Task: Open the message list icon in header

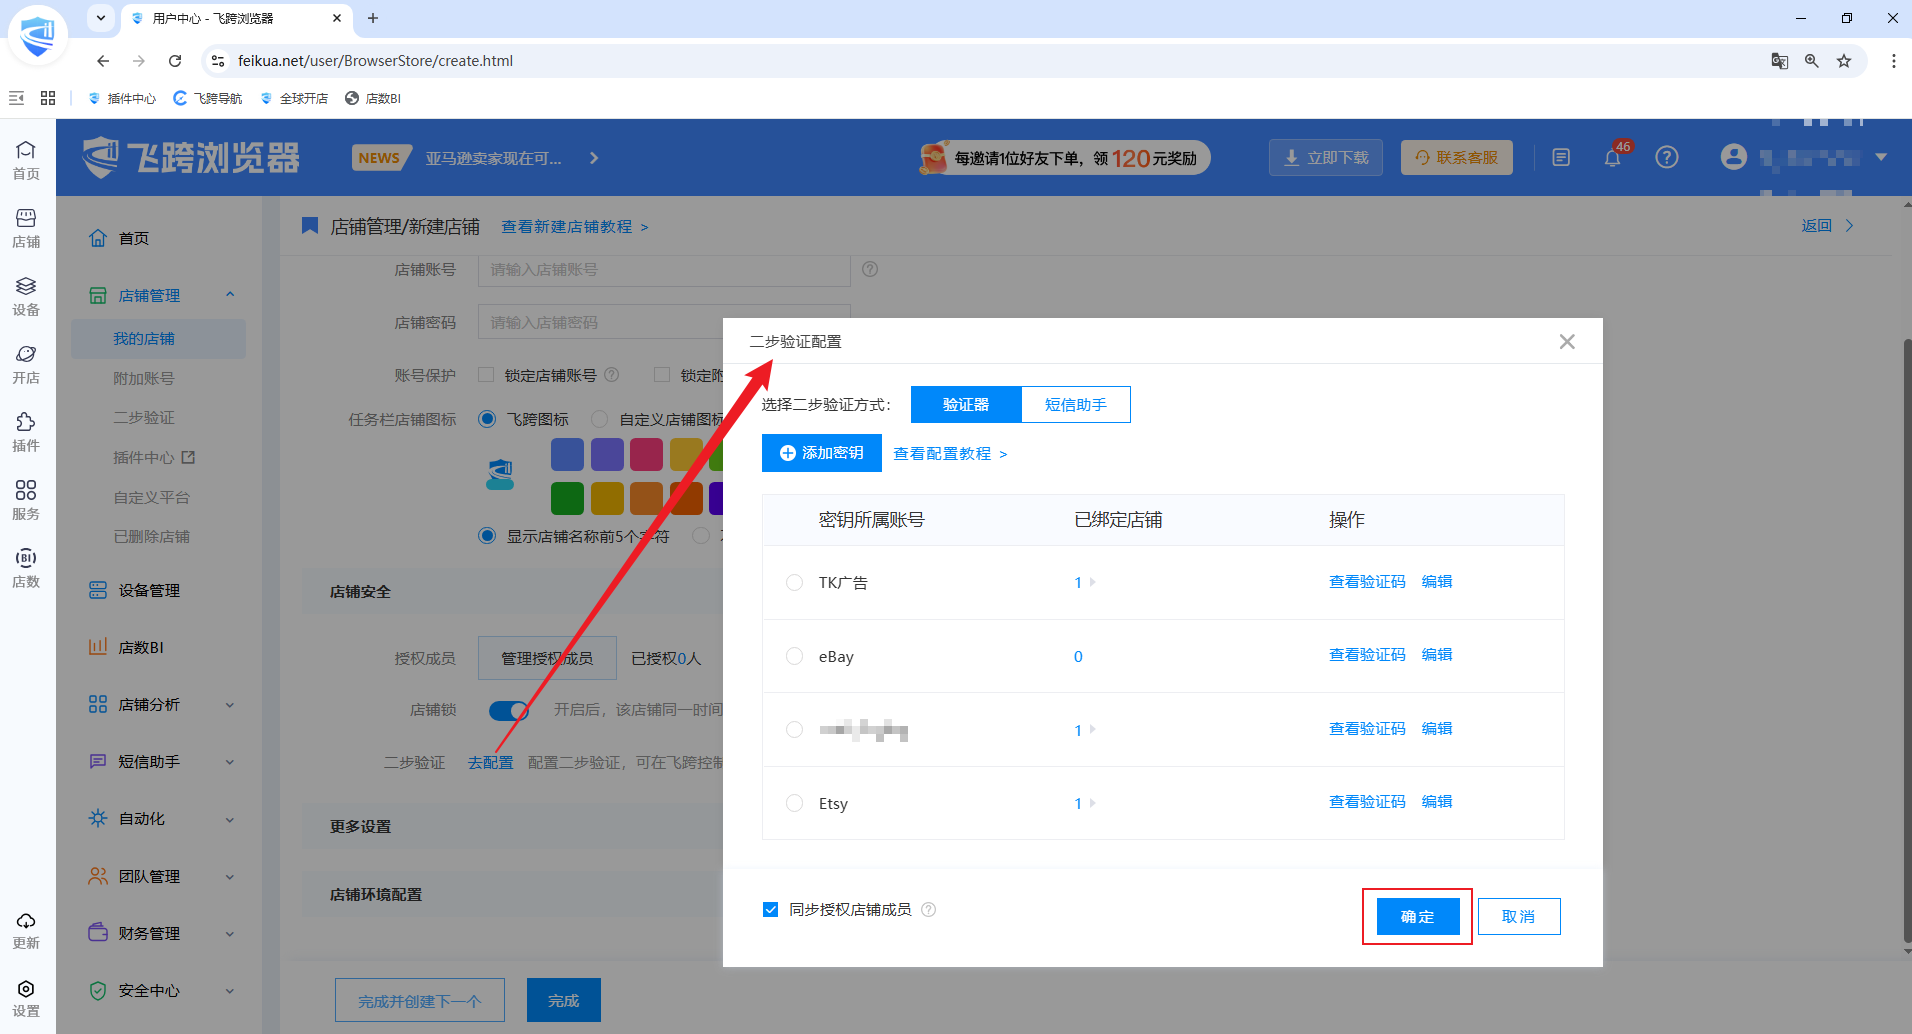Action: pyautogui.click(x=1561, y=157)
